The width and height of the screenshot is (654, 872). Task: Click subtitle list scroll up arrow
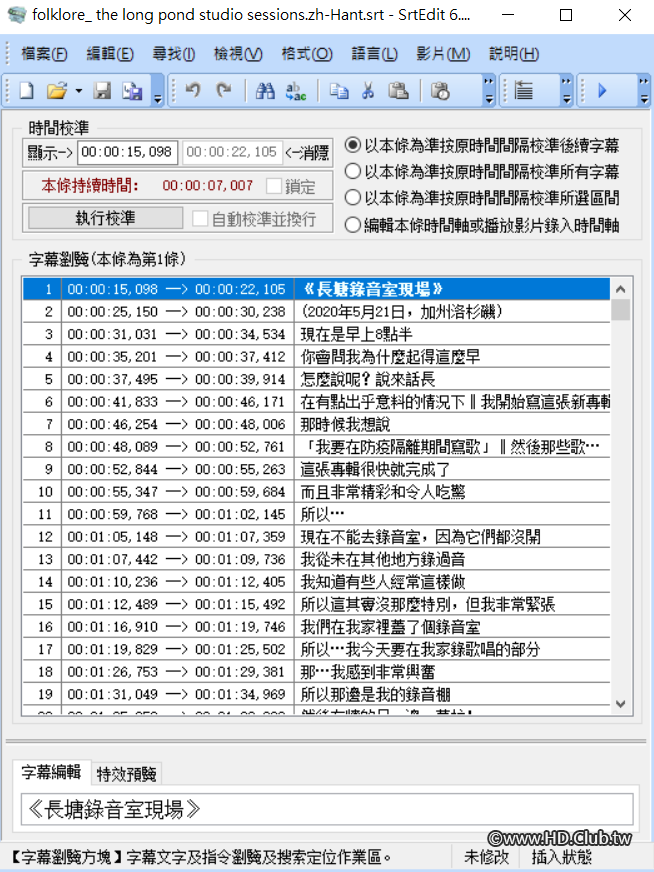click(x=621, y=289)
